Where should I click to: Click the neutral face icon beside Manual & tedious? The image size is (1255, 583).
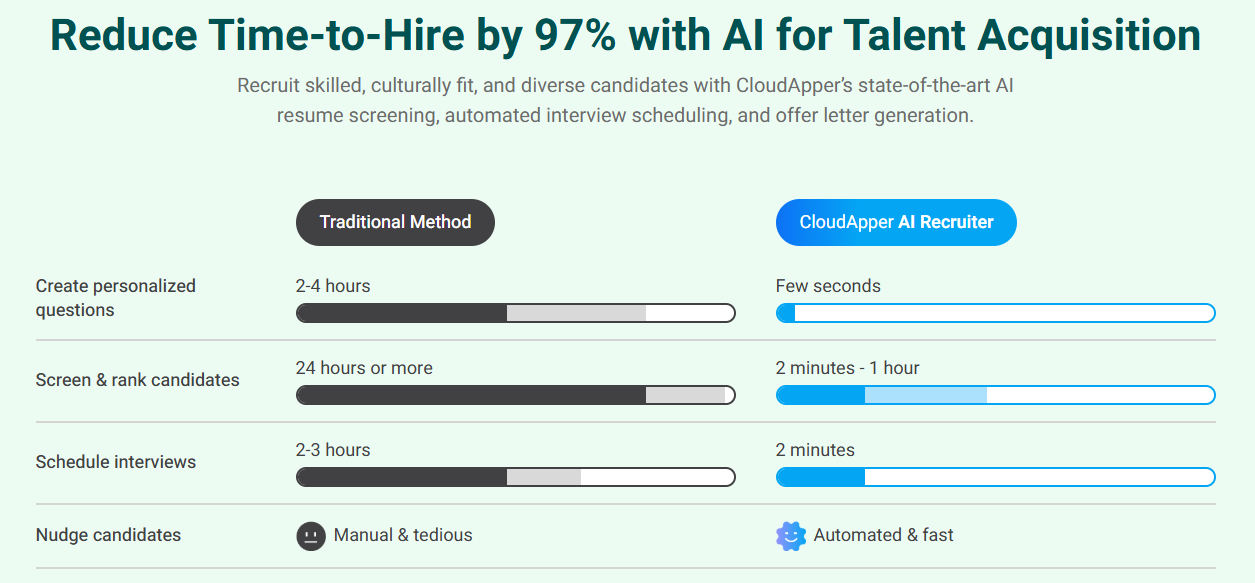tap(311, 536)
